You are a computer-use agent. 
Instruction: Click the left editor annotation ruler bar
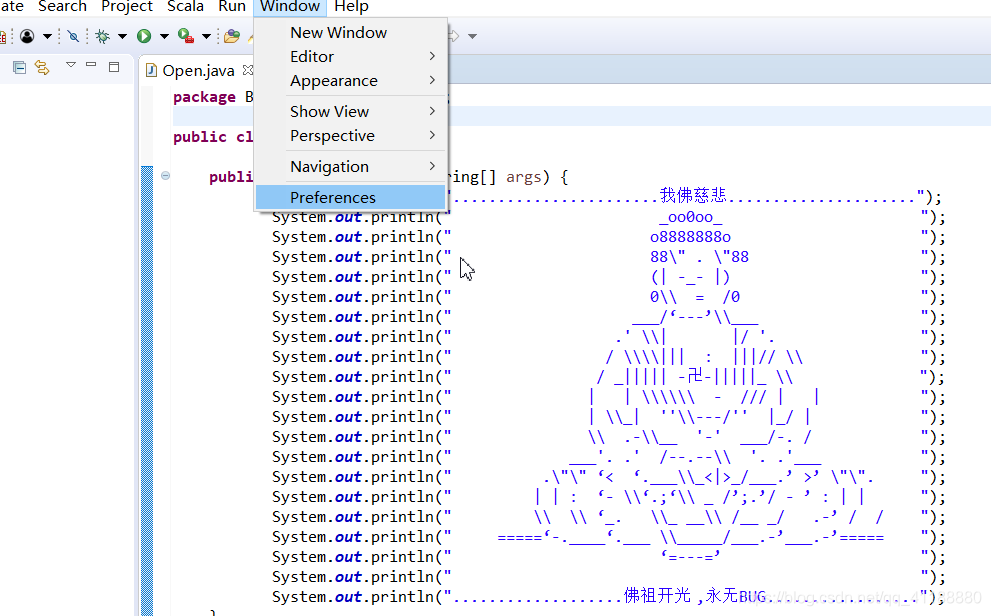click(147, 390)
